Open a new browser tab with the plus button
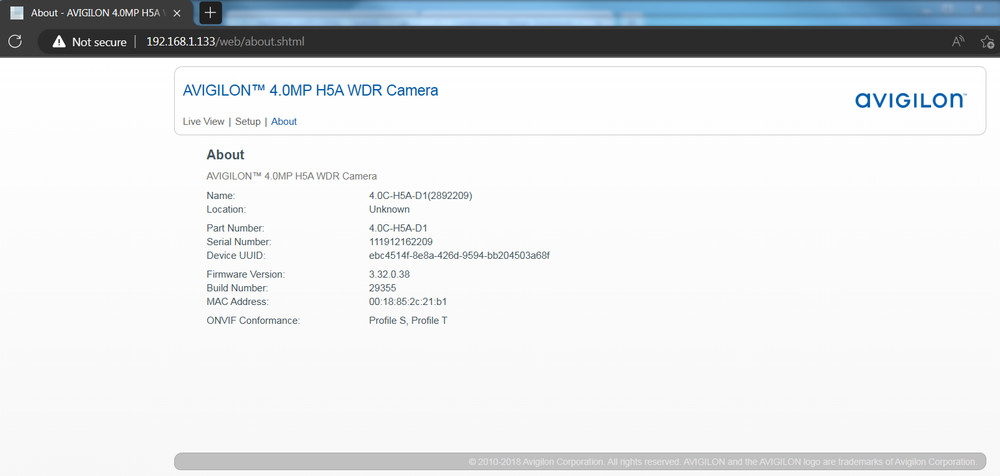1000x476 pixels. [x=210, y=13]
